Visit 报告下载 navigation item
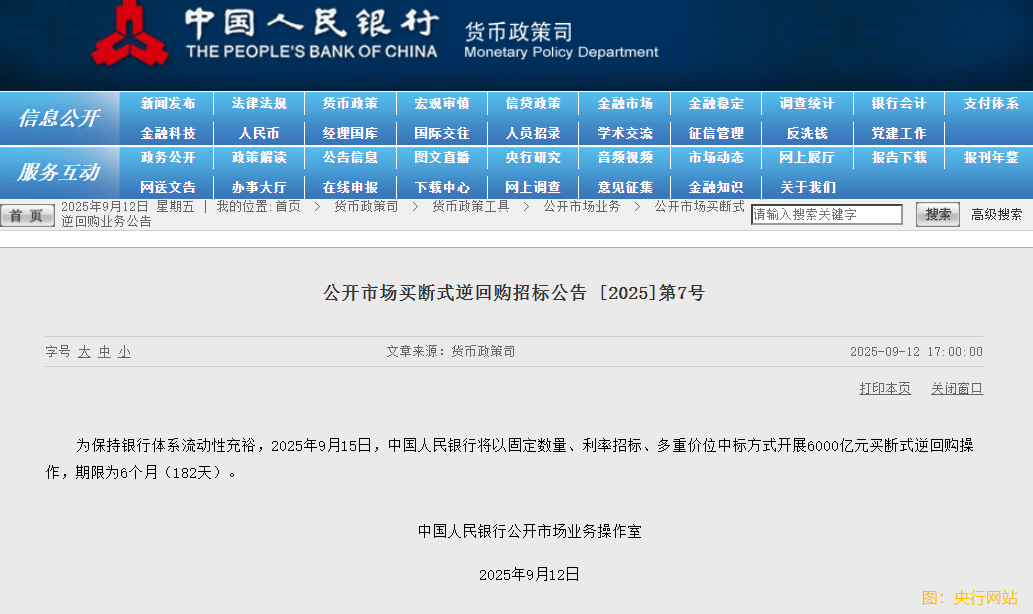Screen dimensions: 1033x614 coord(899,157)
